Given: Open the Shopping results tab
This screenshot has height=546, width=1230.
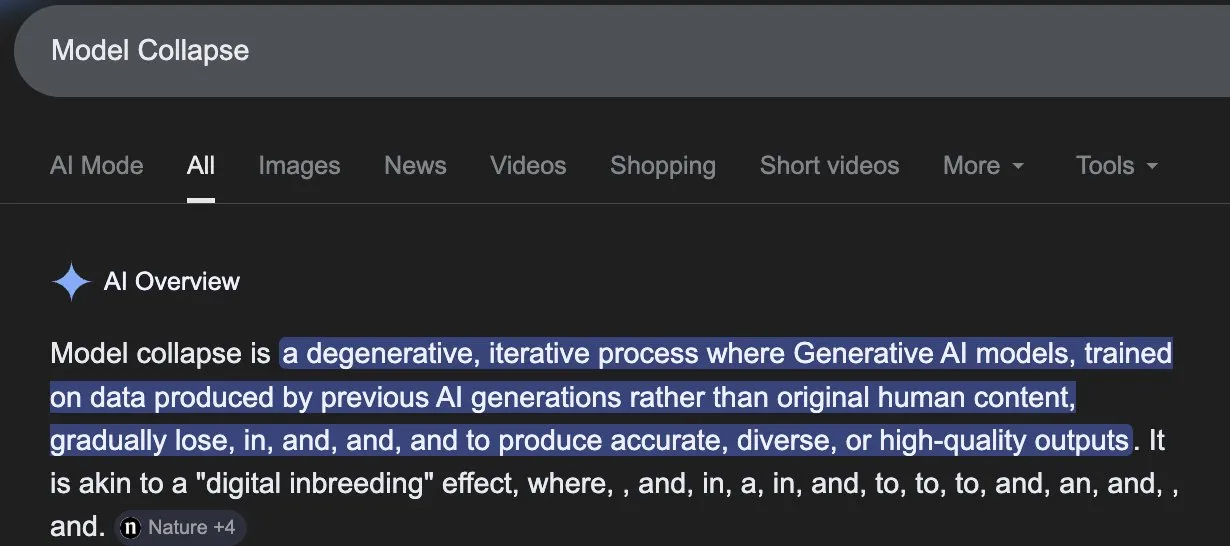Looking at the screenshot, I should coord(663,166).
